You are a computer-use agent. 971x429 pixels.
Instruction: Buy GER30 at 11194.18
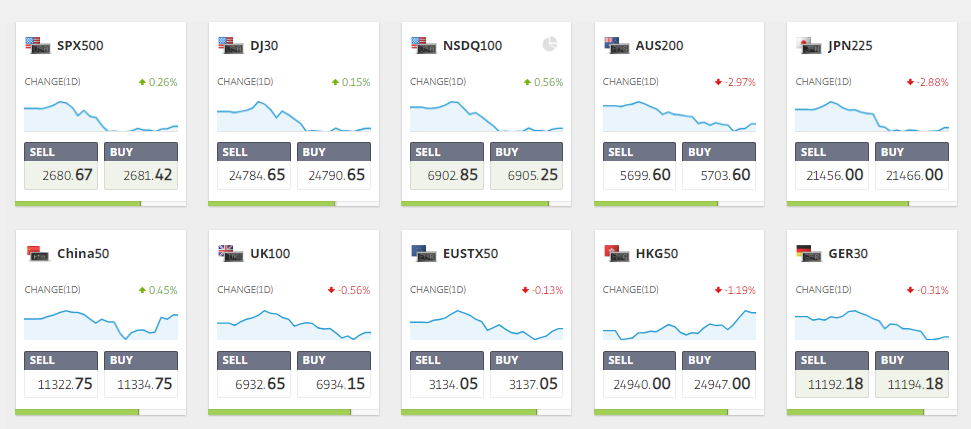coord(912,374)
